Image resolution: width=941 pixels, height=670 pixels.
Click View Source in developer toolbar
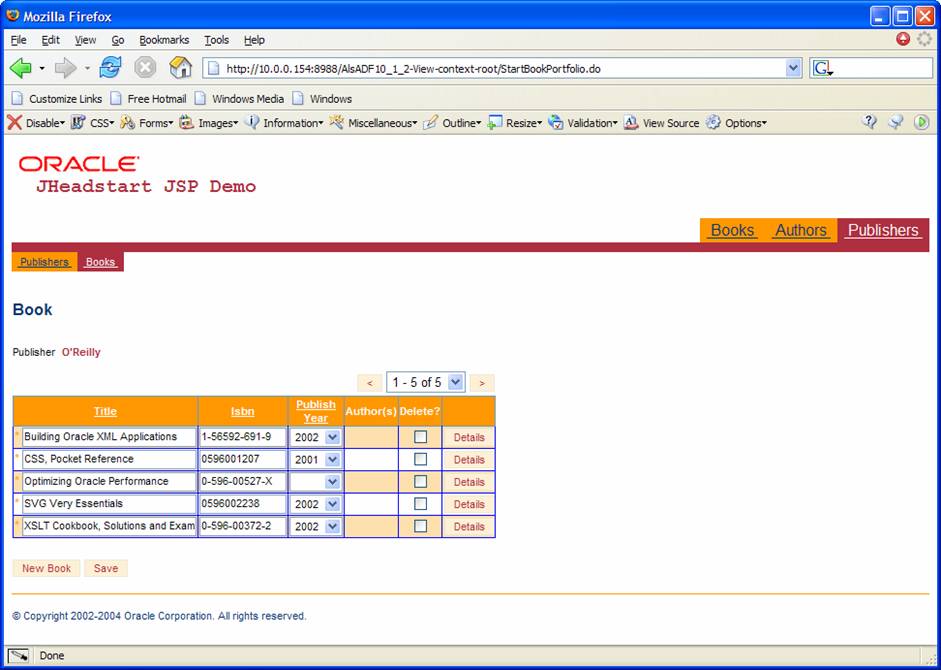[x=670, y=123]
